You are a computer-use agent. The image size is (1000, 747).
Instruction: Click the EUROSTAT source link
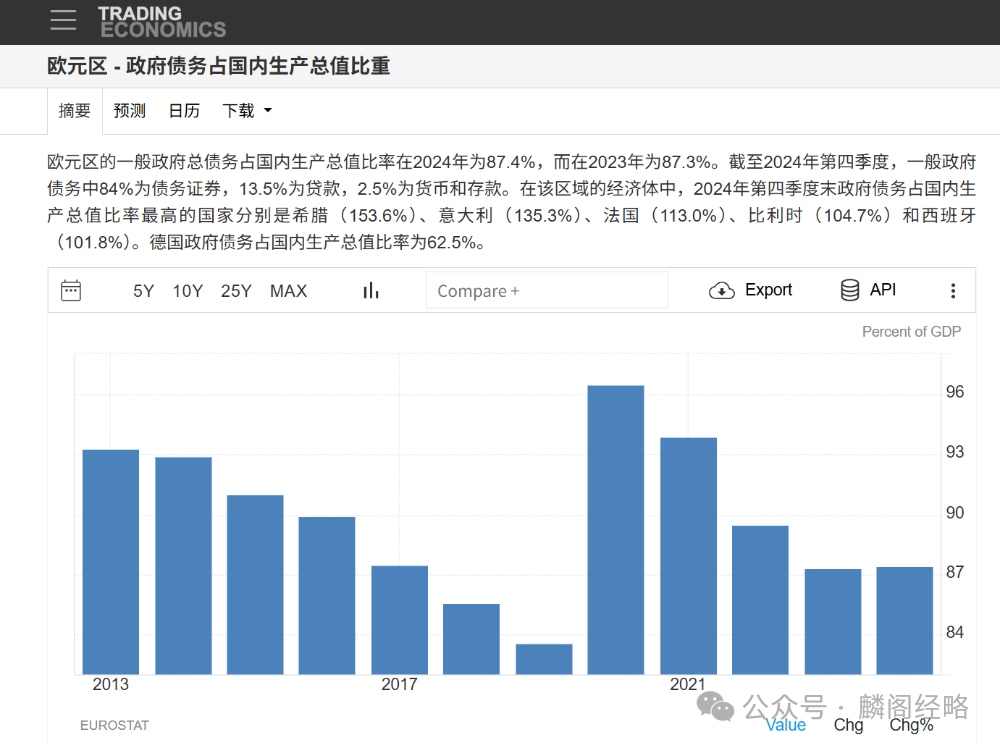114,725
